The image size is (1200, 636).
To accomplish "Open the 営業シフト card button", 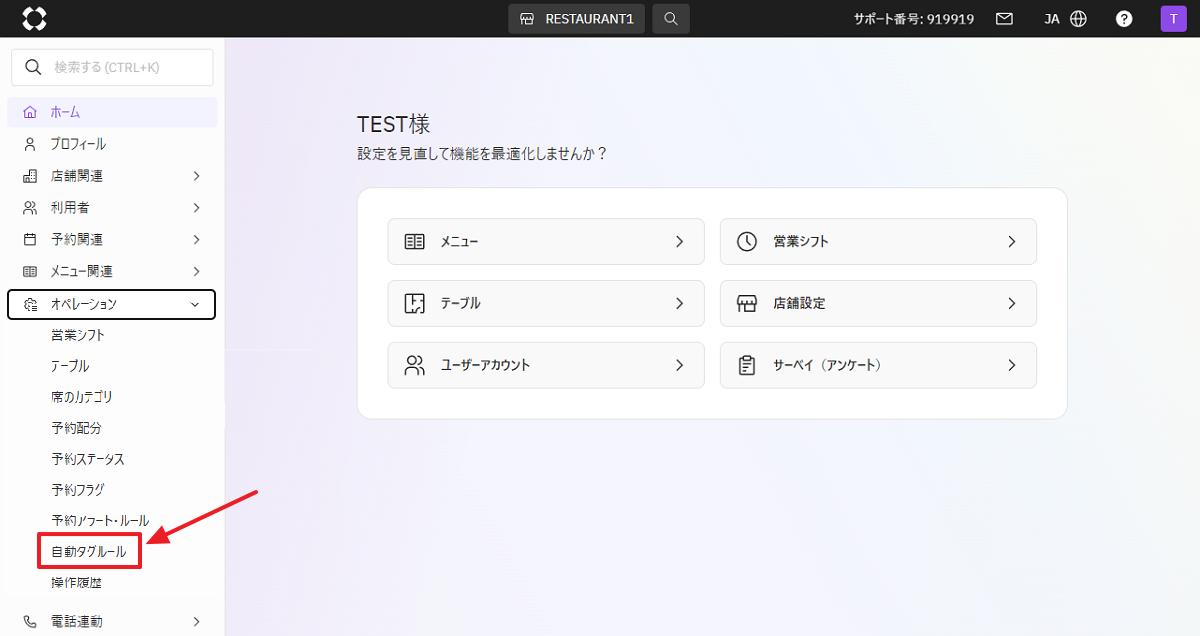I will [x=878, y=241].
